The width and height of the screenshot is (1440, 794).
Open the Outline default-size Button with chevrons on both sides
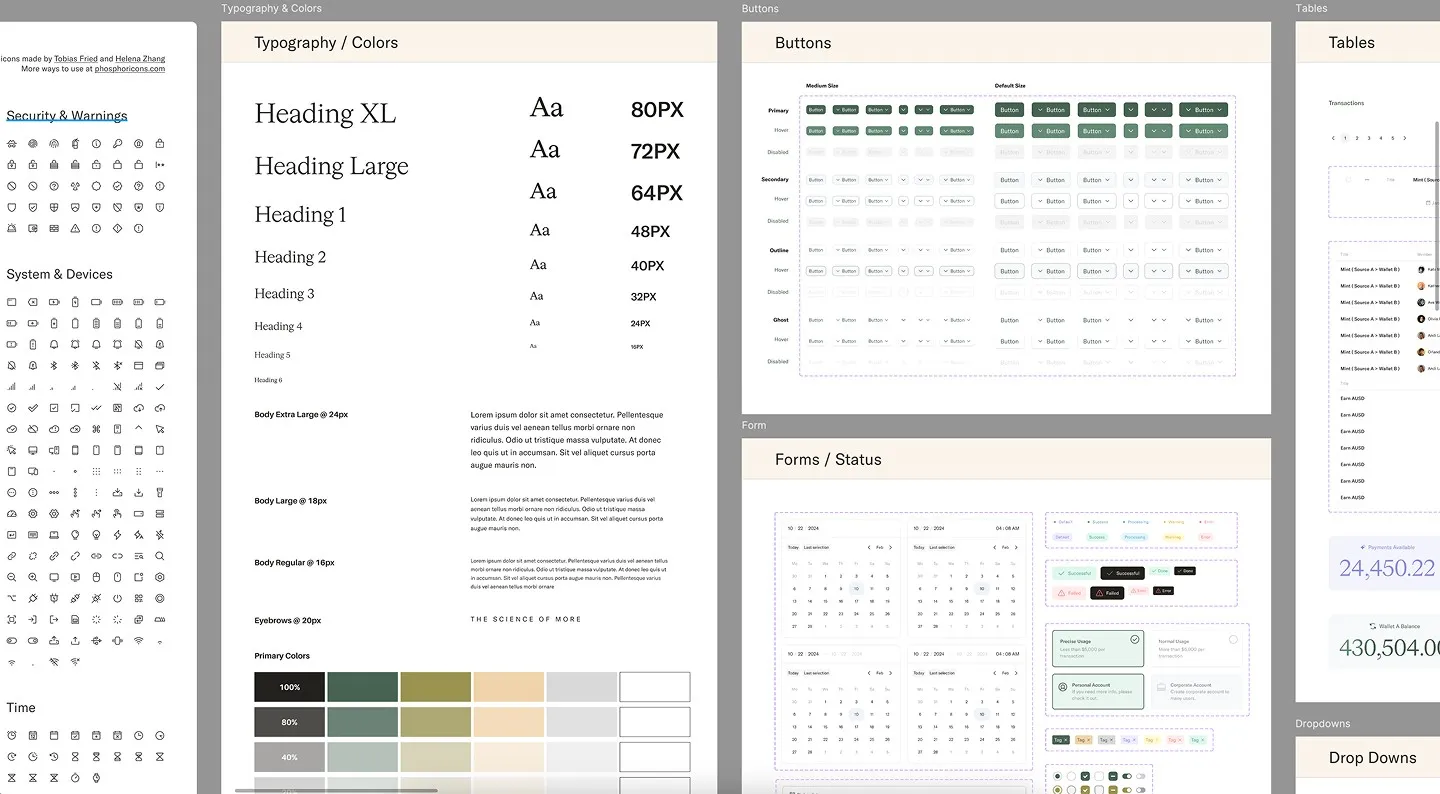pyautogui.click(x=1203, y=250)
